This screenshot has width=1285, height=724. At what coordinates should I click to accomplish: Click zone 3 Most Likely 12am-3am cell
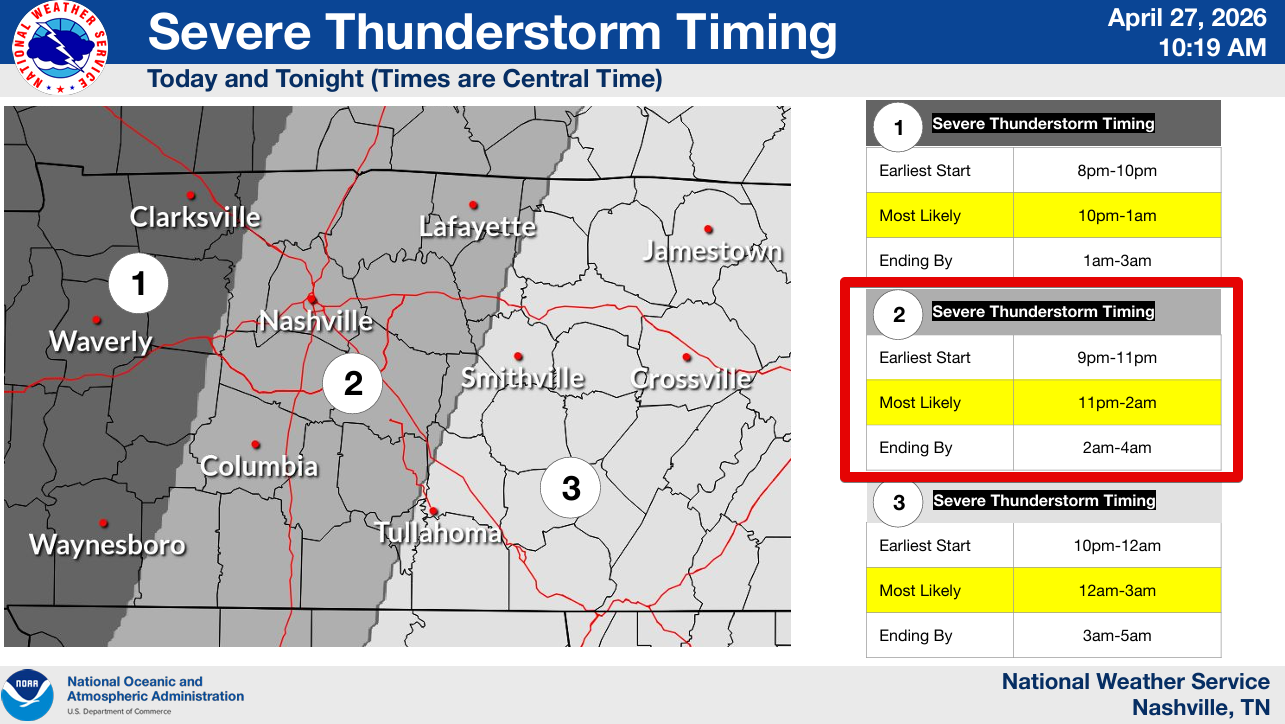(x=1117, y=591)
